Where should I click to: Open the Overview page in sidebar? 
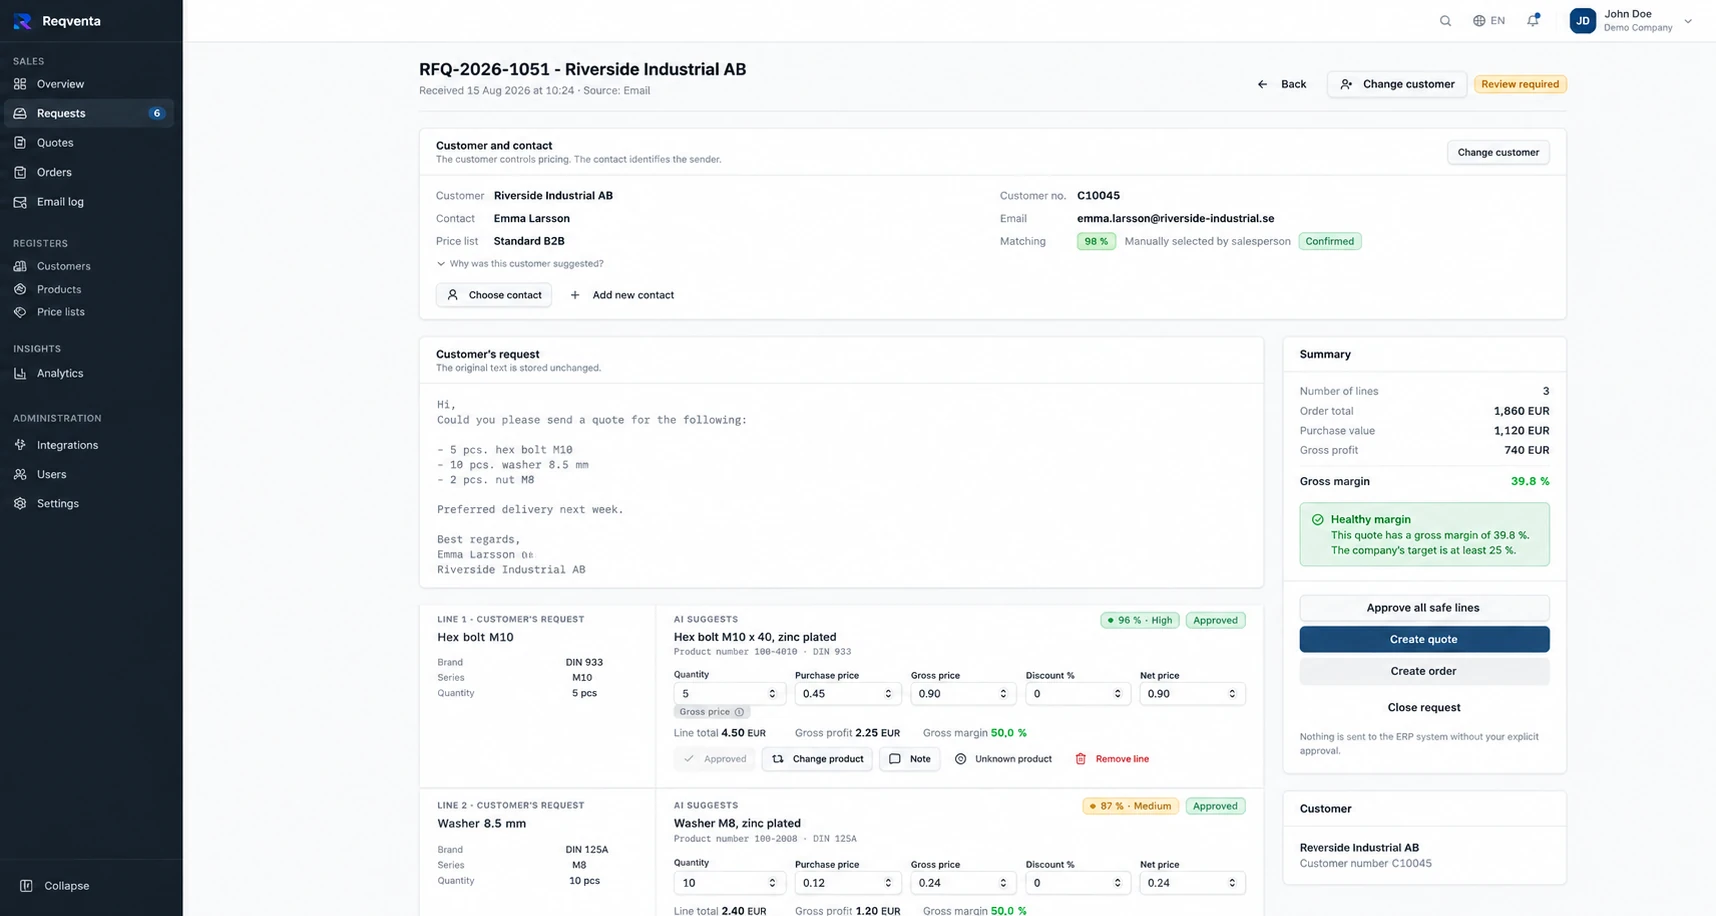tap(89, 84)
